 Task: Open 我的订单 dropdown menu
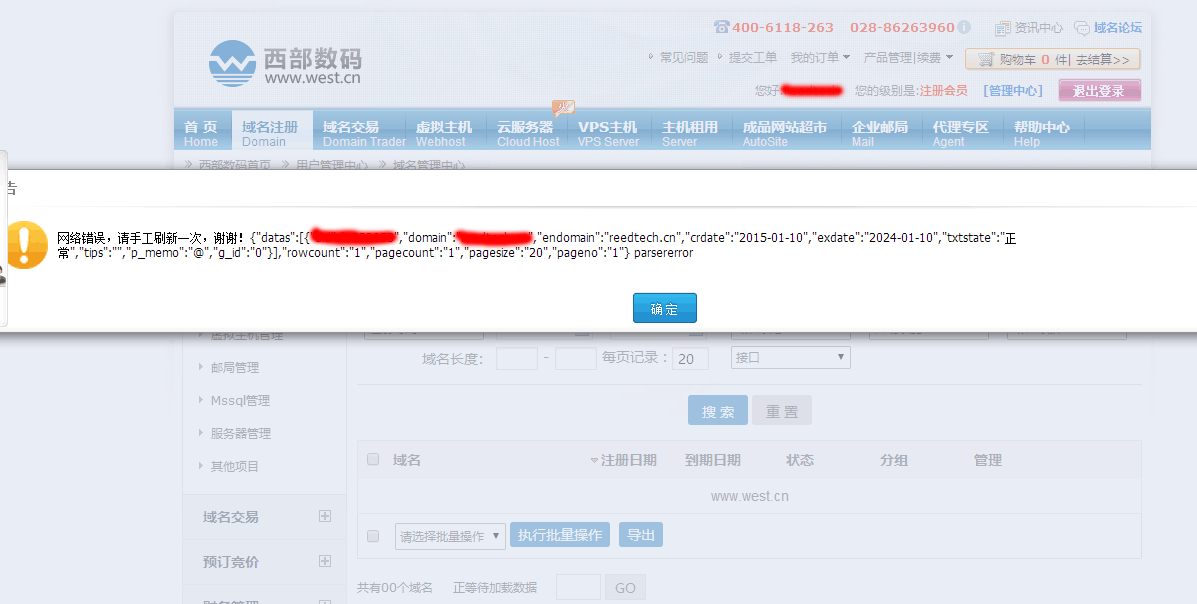tap(820, 58)
